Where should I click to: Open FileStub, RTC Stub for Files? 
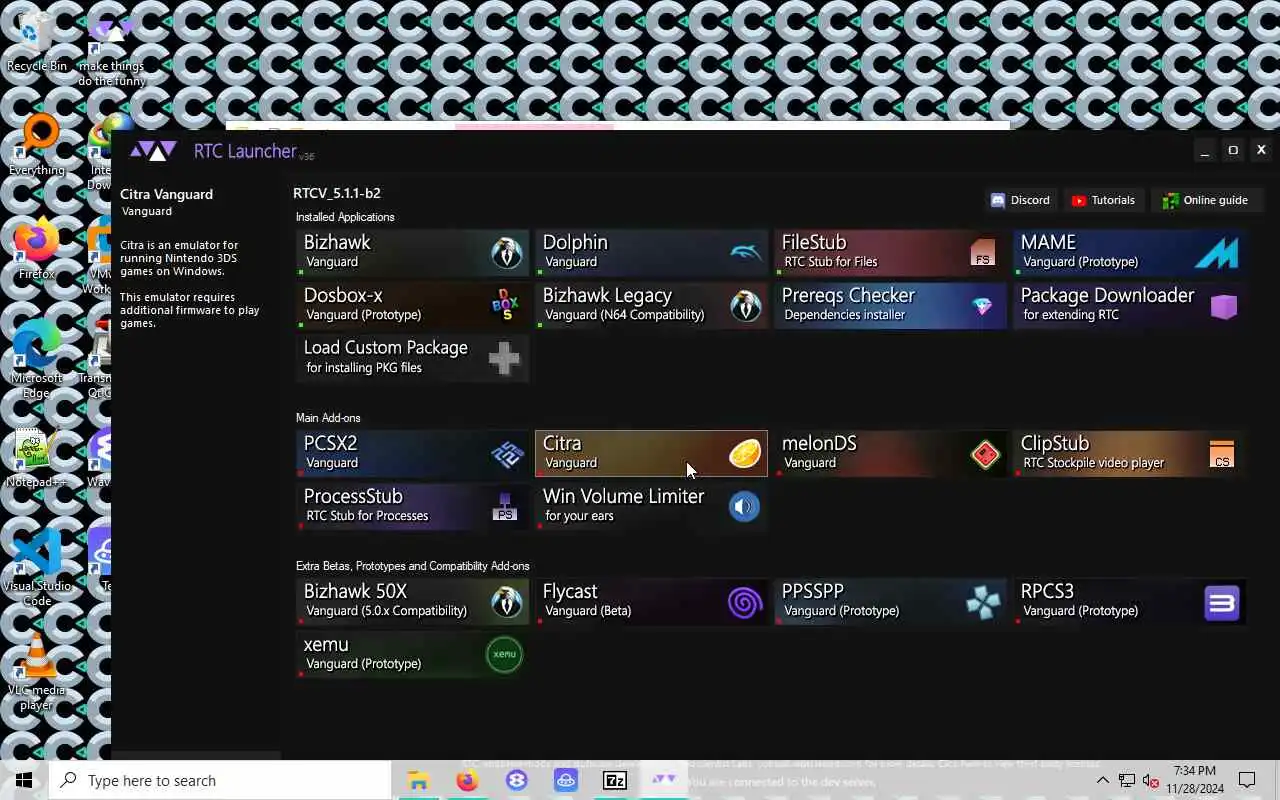pyautogui.click(x=890, y=253)
